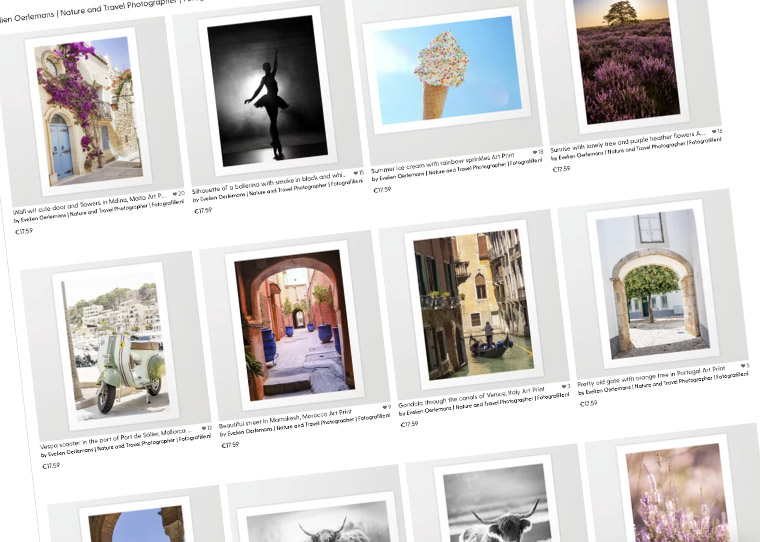
Task: Open title 'Gondola through the canals of Venice'
Action: coord(472,398)
